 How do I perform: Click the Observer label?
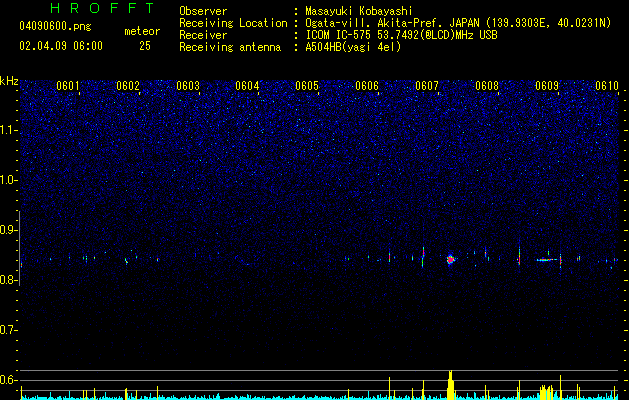click(203, 11)
